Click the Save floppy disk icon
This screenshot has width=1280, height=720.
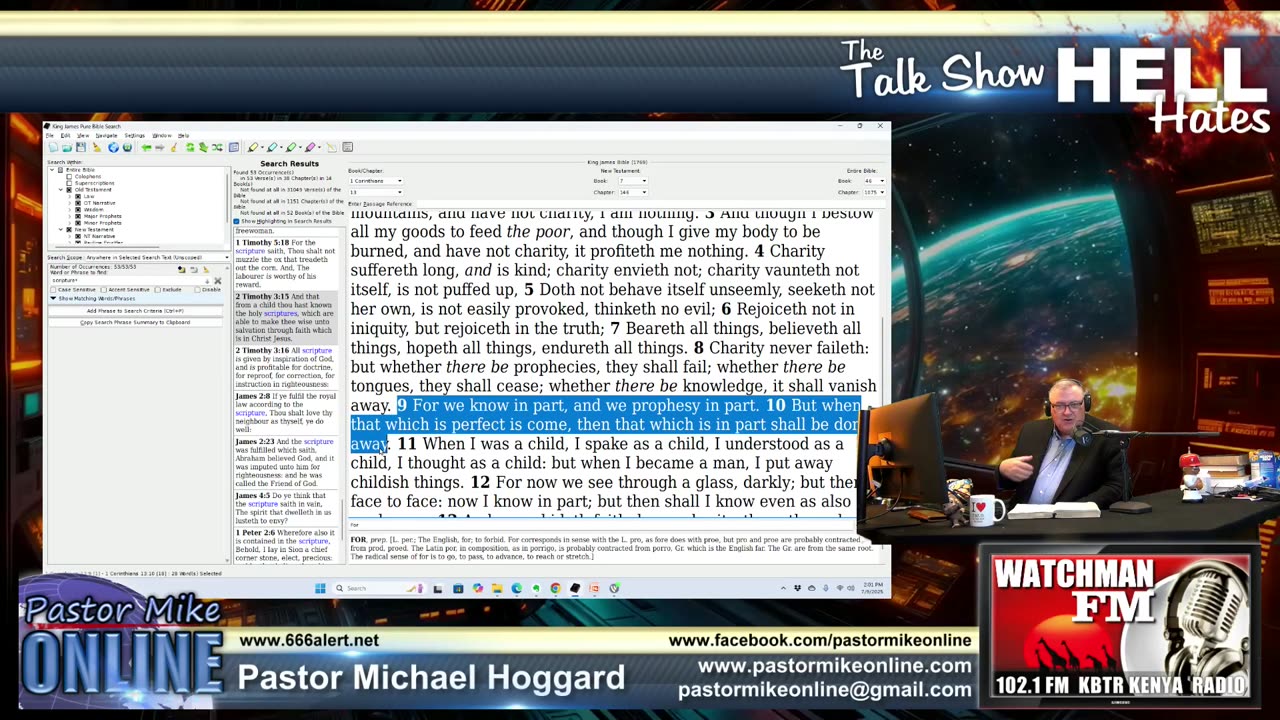pyautogui.click(x=81, y=147)
